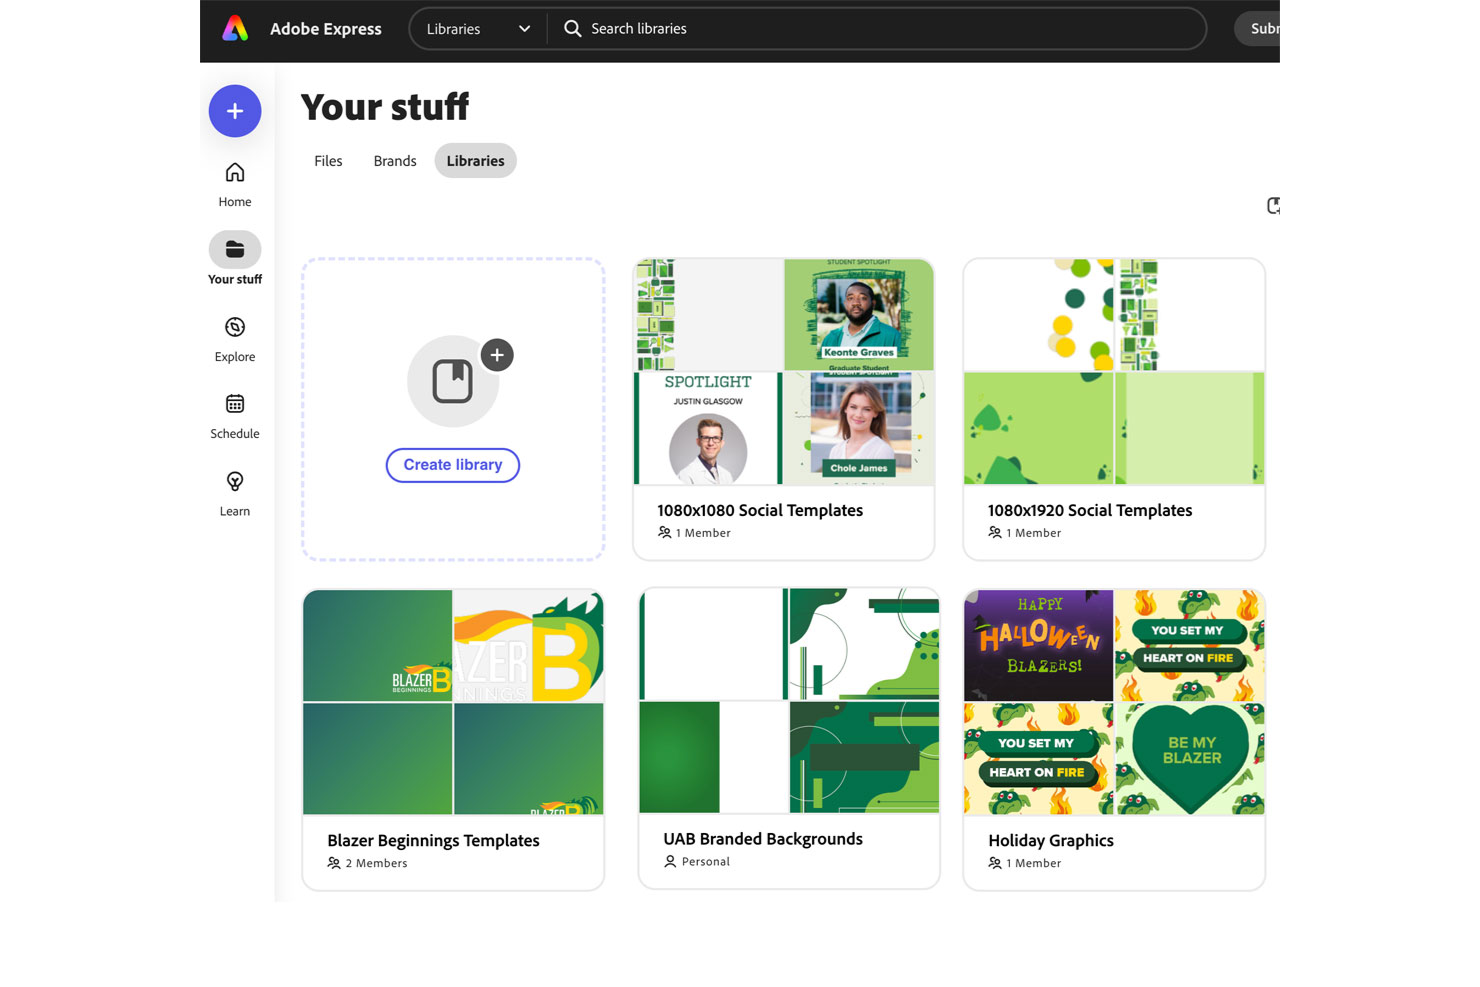The height and width of the screenshot is (987, 1480).
Task: Open the Schedule panel icon
Action: (234, 404)
